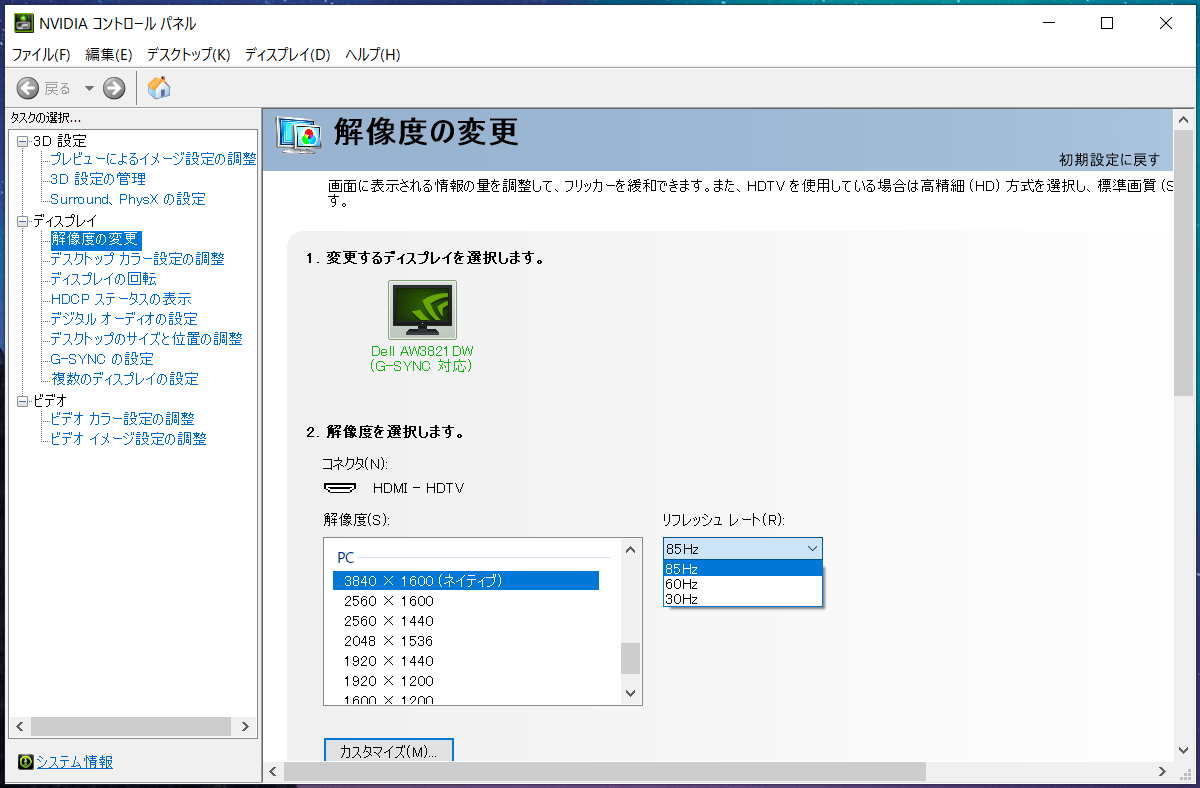1200x788 pixels.
Task: Click the リフレッシュ レート combo box
Action: 742,548
